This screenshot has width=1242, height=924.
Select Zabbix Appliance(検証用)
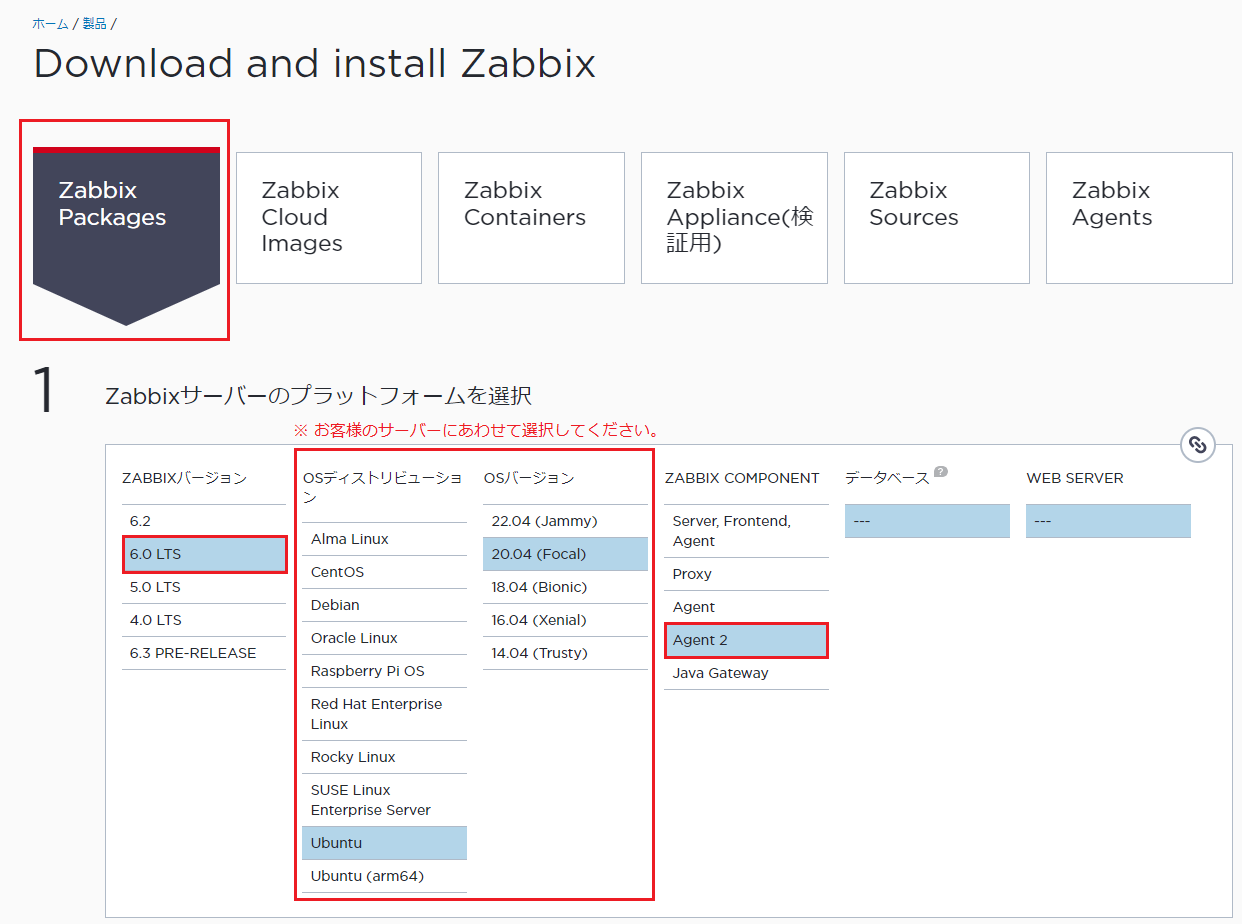[734, 218]
